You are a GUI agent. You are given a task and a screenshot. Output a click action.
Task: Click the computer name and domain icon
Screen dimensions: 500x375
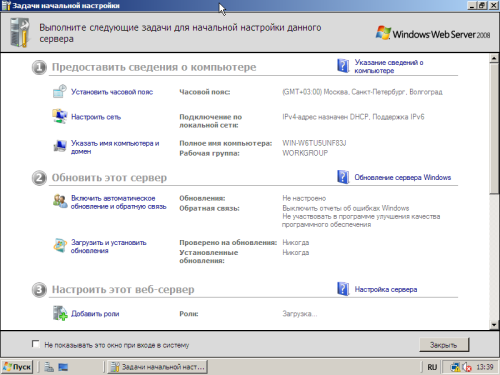click(60, 146)
